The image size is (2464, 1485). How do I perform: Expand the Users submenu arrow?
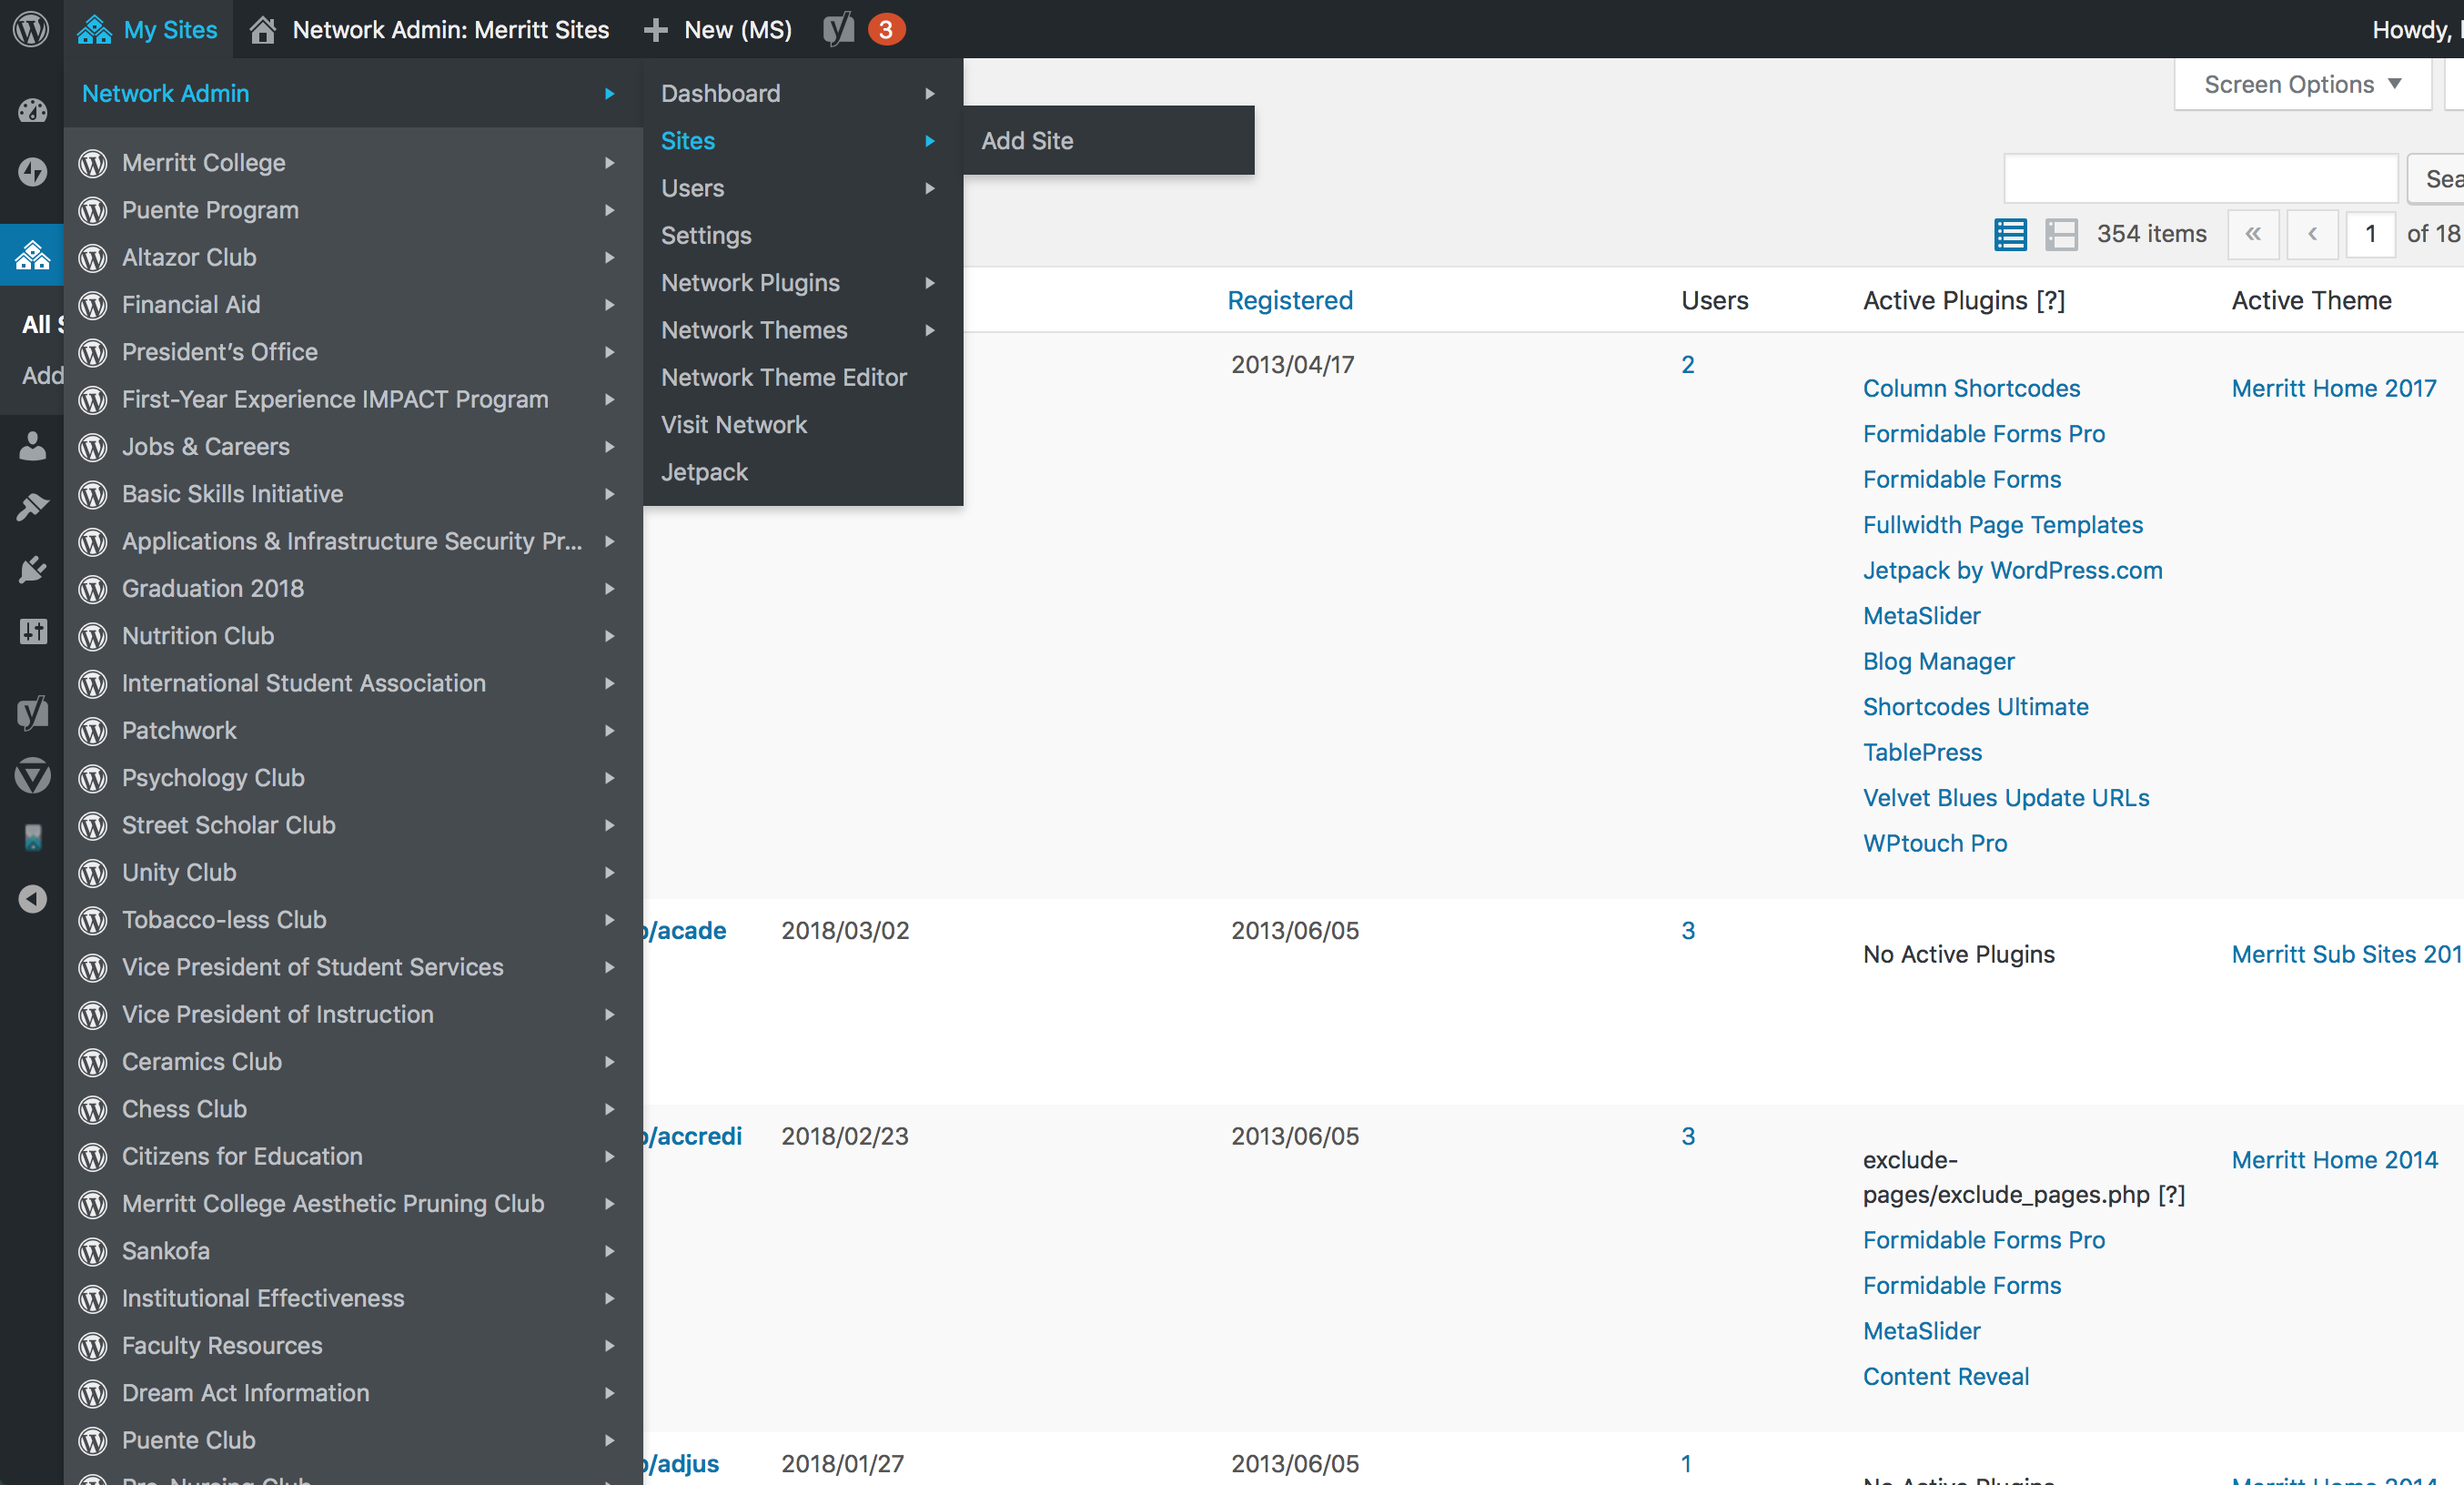point(930,188)
